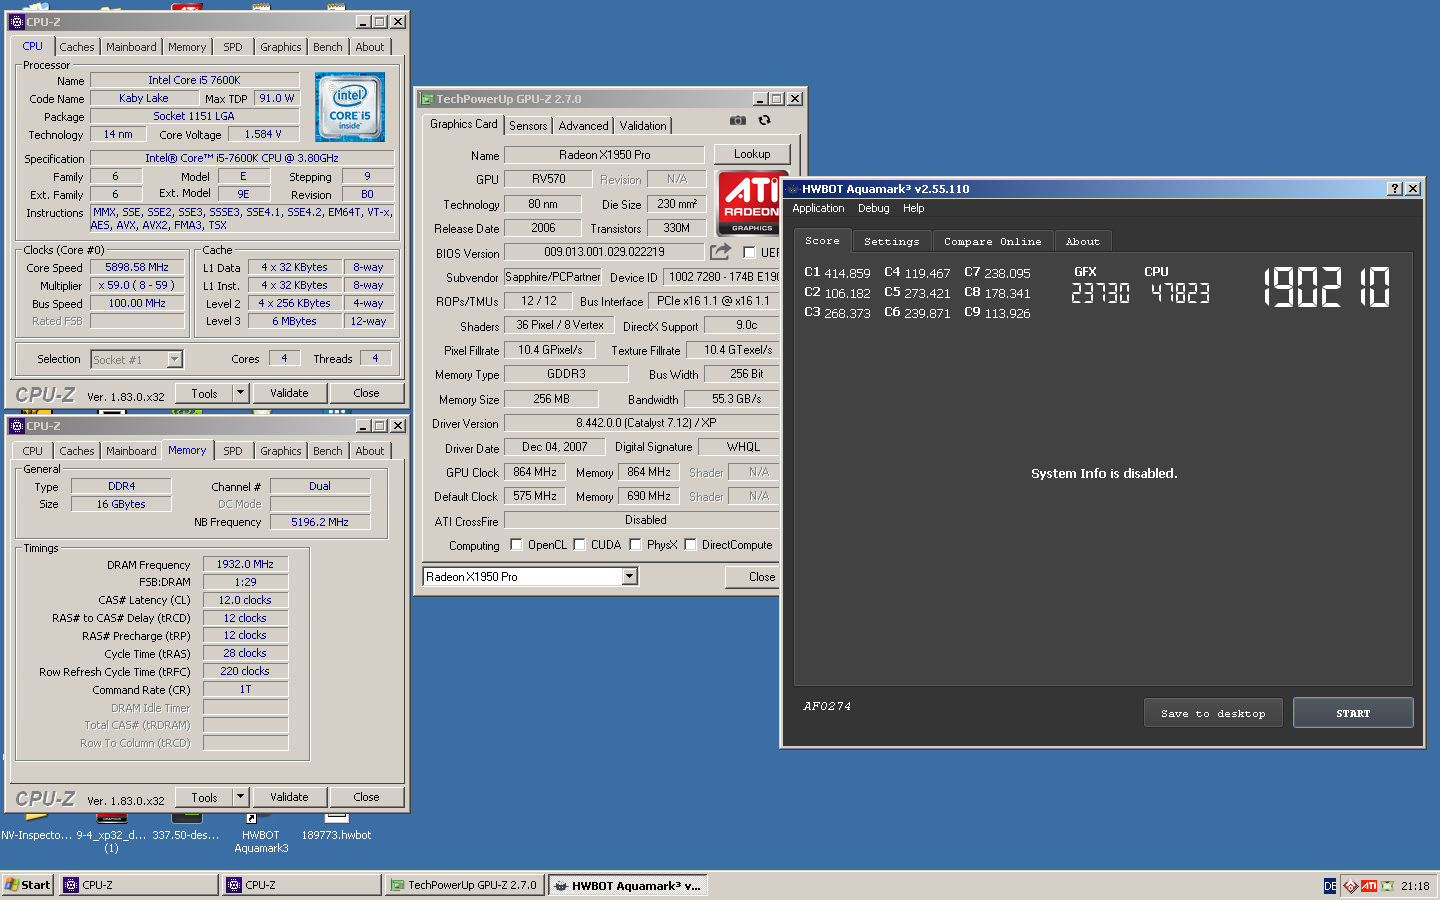The height and width of the screenshot is (900, 1440).
Task: Open the Application menu in Aquamark
Action: coord(818,208)
